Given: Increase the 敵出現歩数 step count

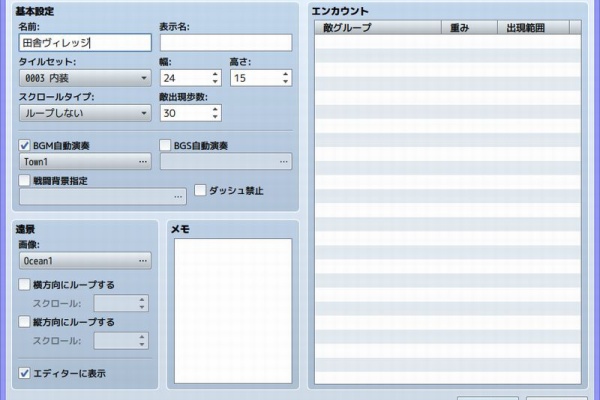Looking at the screenshot, I should tap(215, 109).
